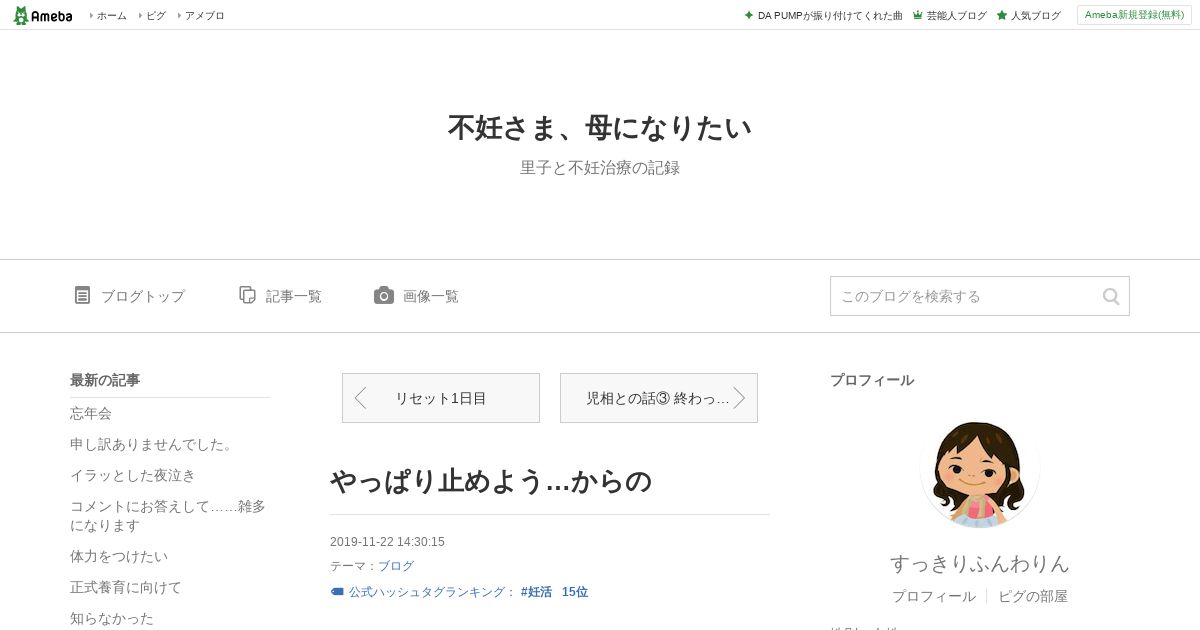
Task: Click the crown icon beside 芸能人ブログ
Action: point(918,15)
